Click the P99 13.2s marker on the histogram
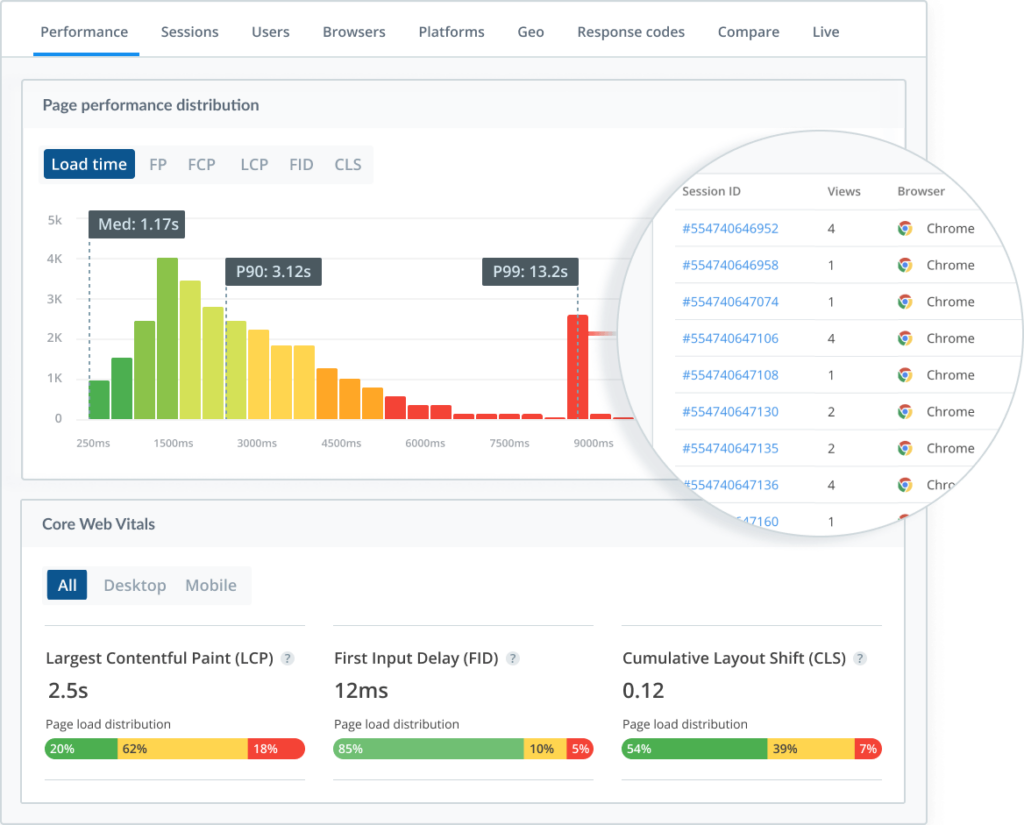 (530, 271)
